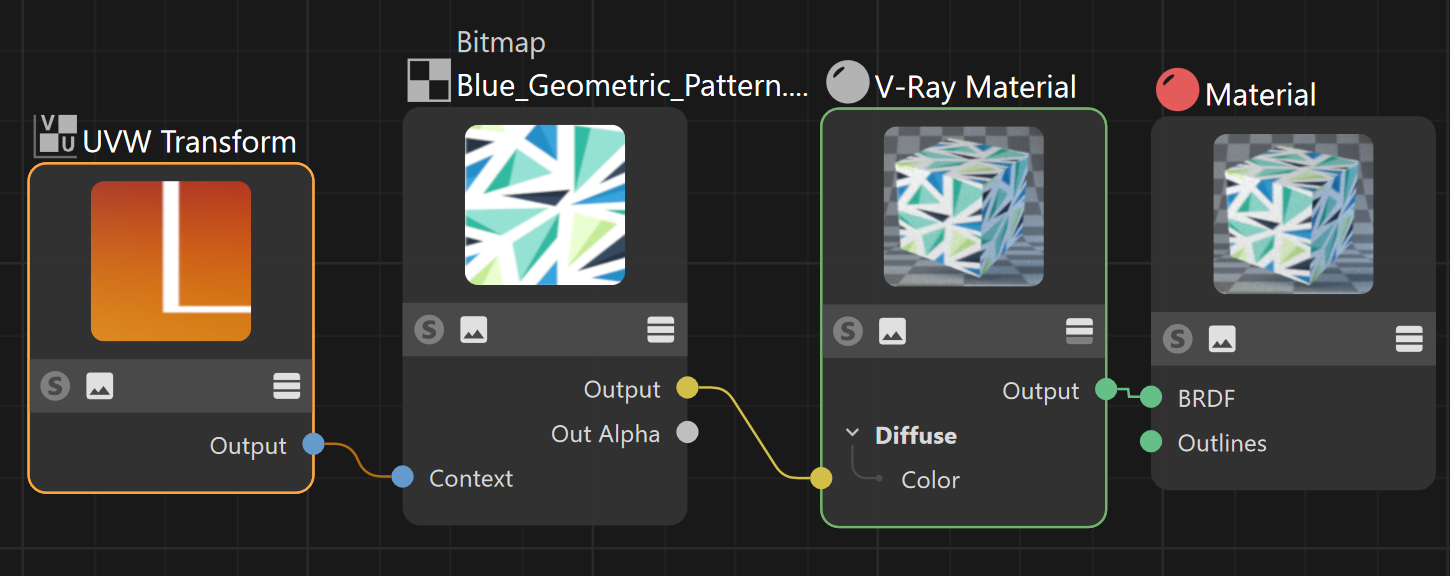1450x576 pixels.
Task: Click the Outlines green input port
Action: pos(1151,441)
